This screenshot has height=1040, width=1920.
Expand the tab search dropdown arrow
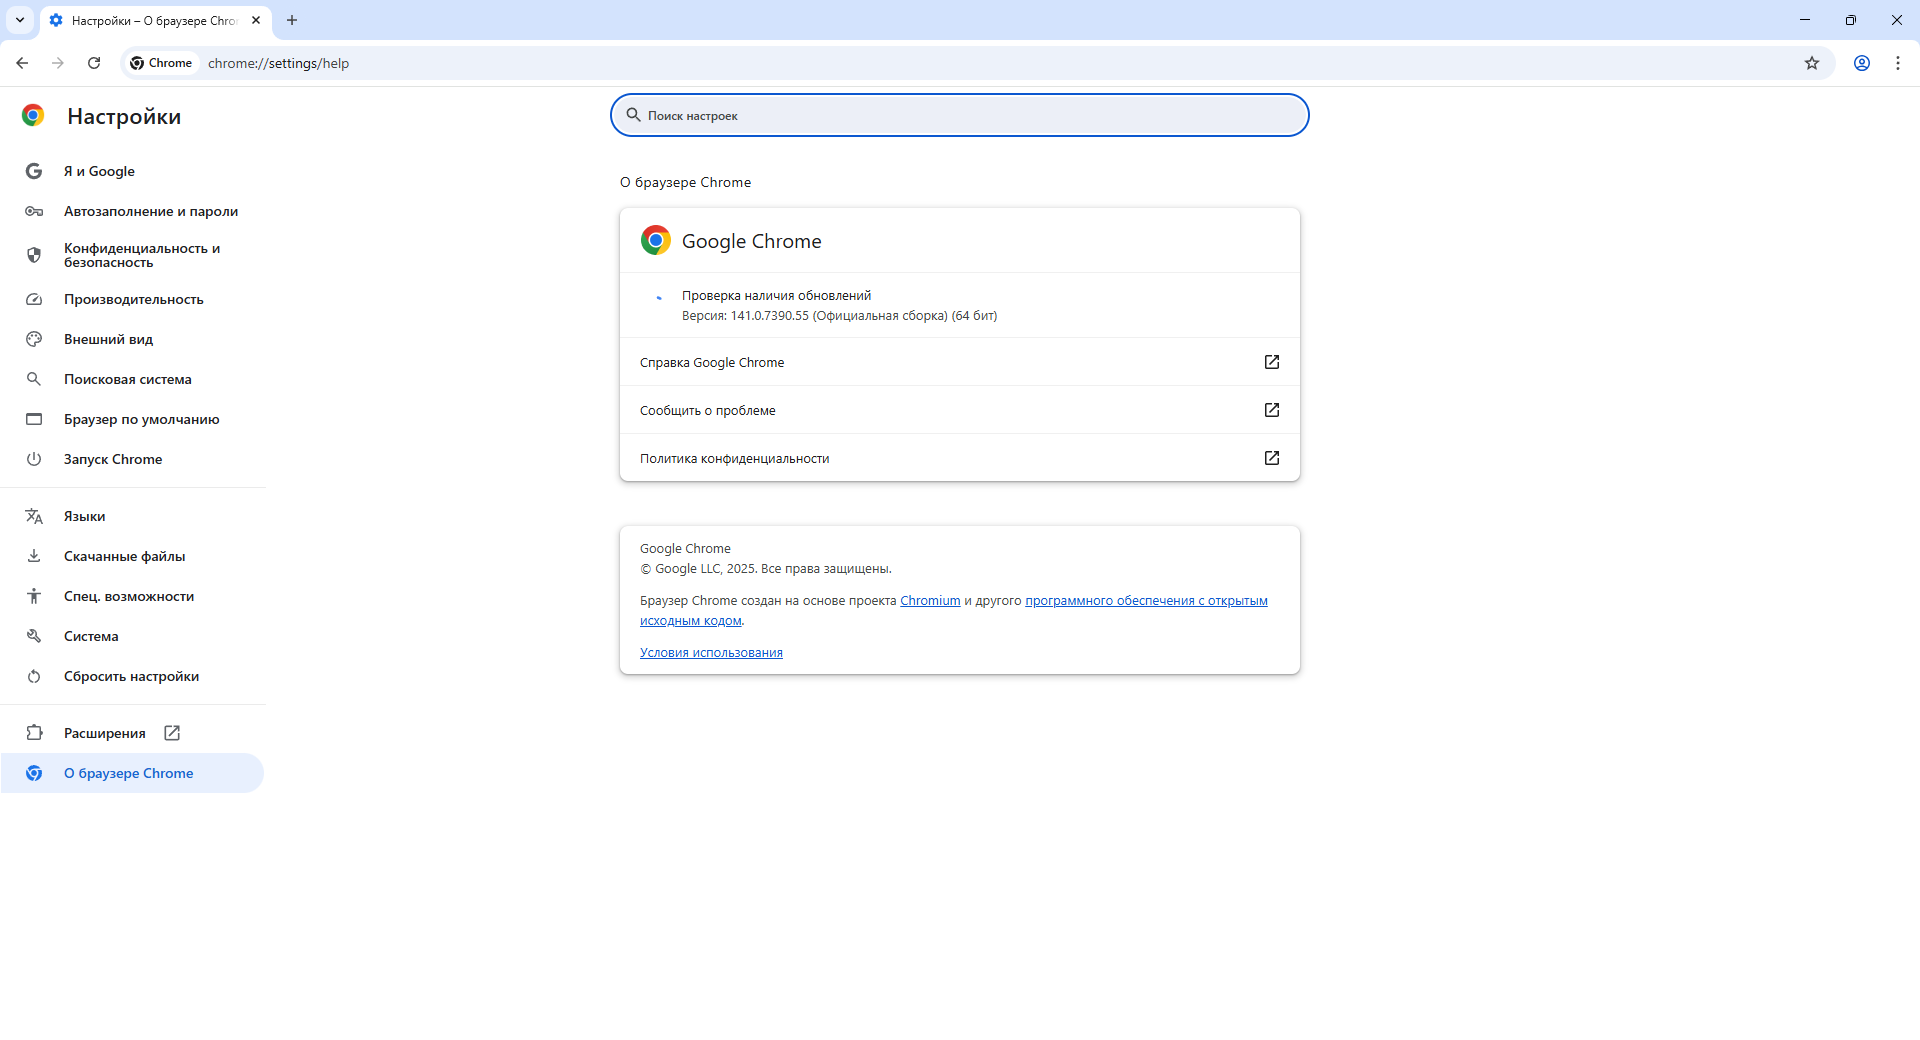[20, 20]
